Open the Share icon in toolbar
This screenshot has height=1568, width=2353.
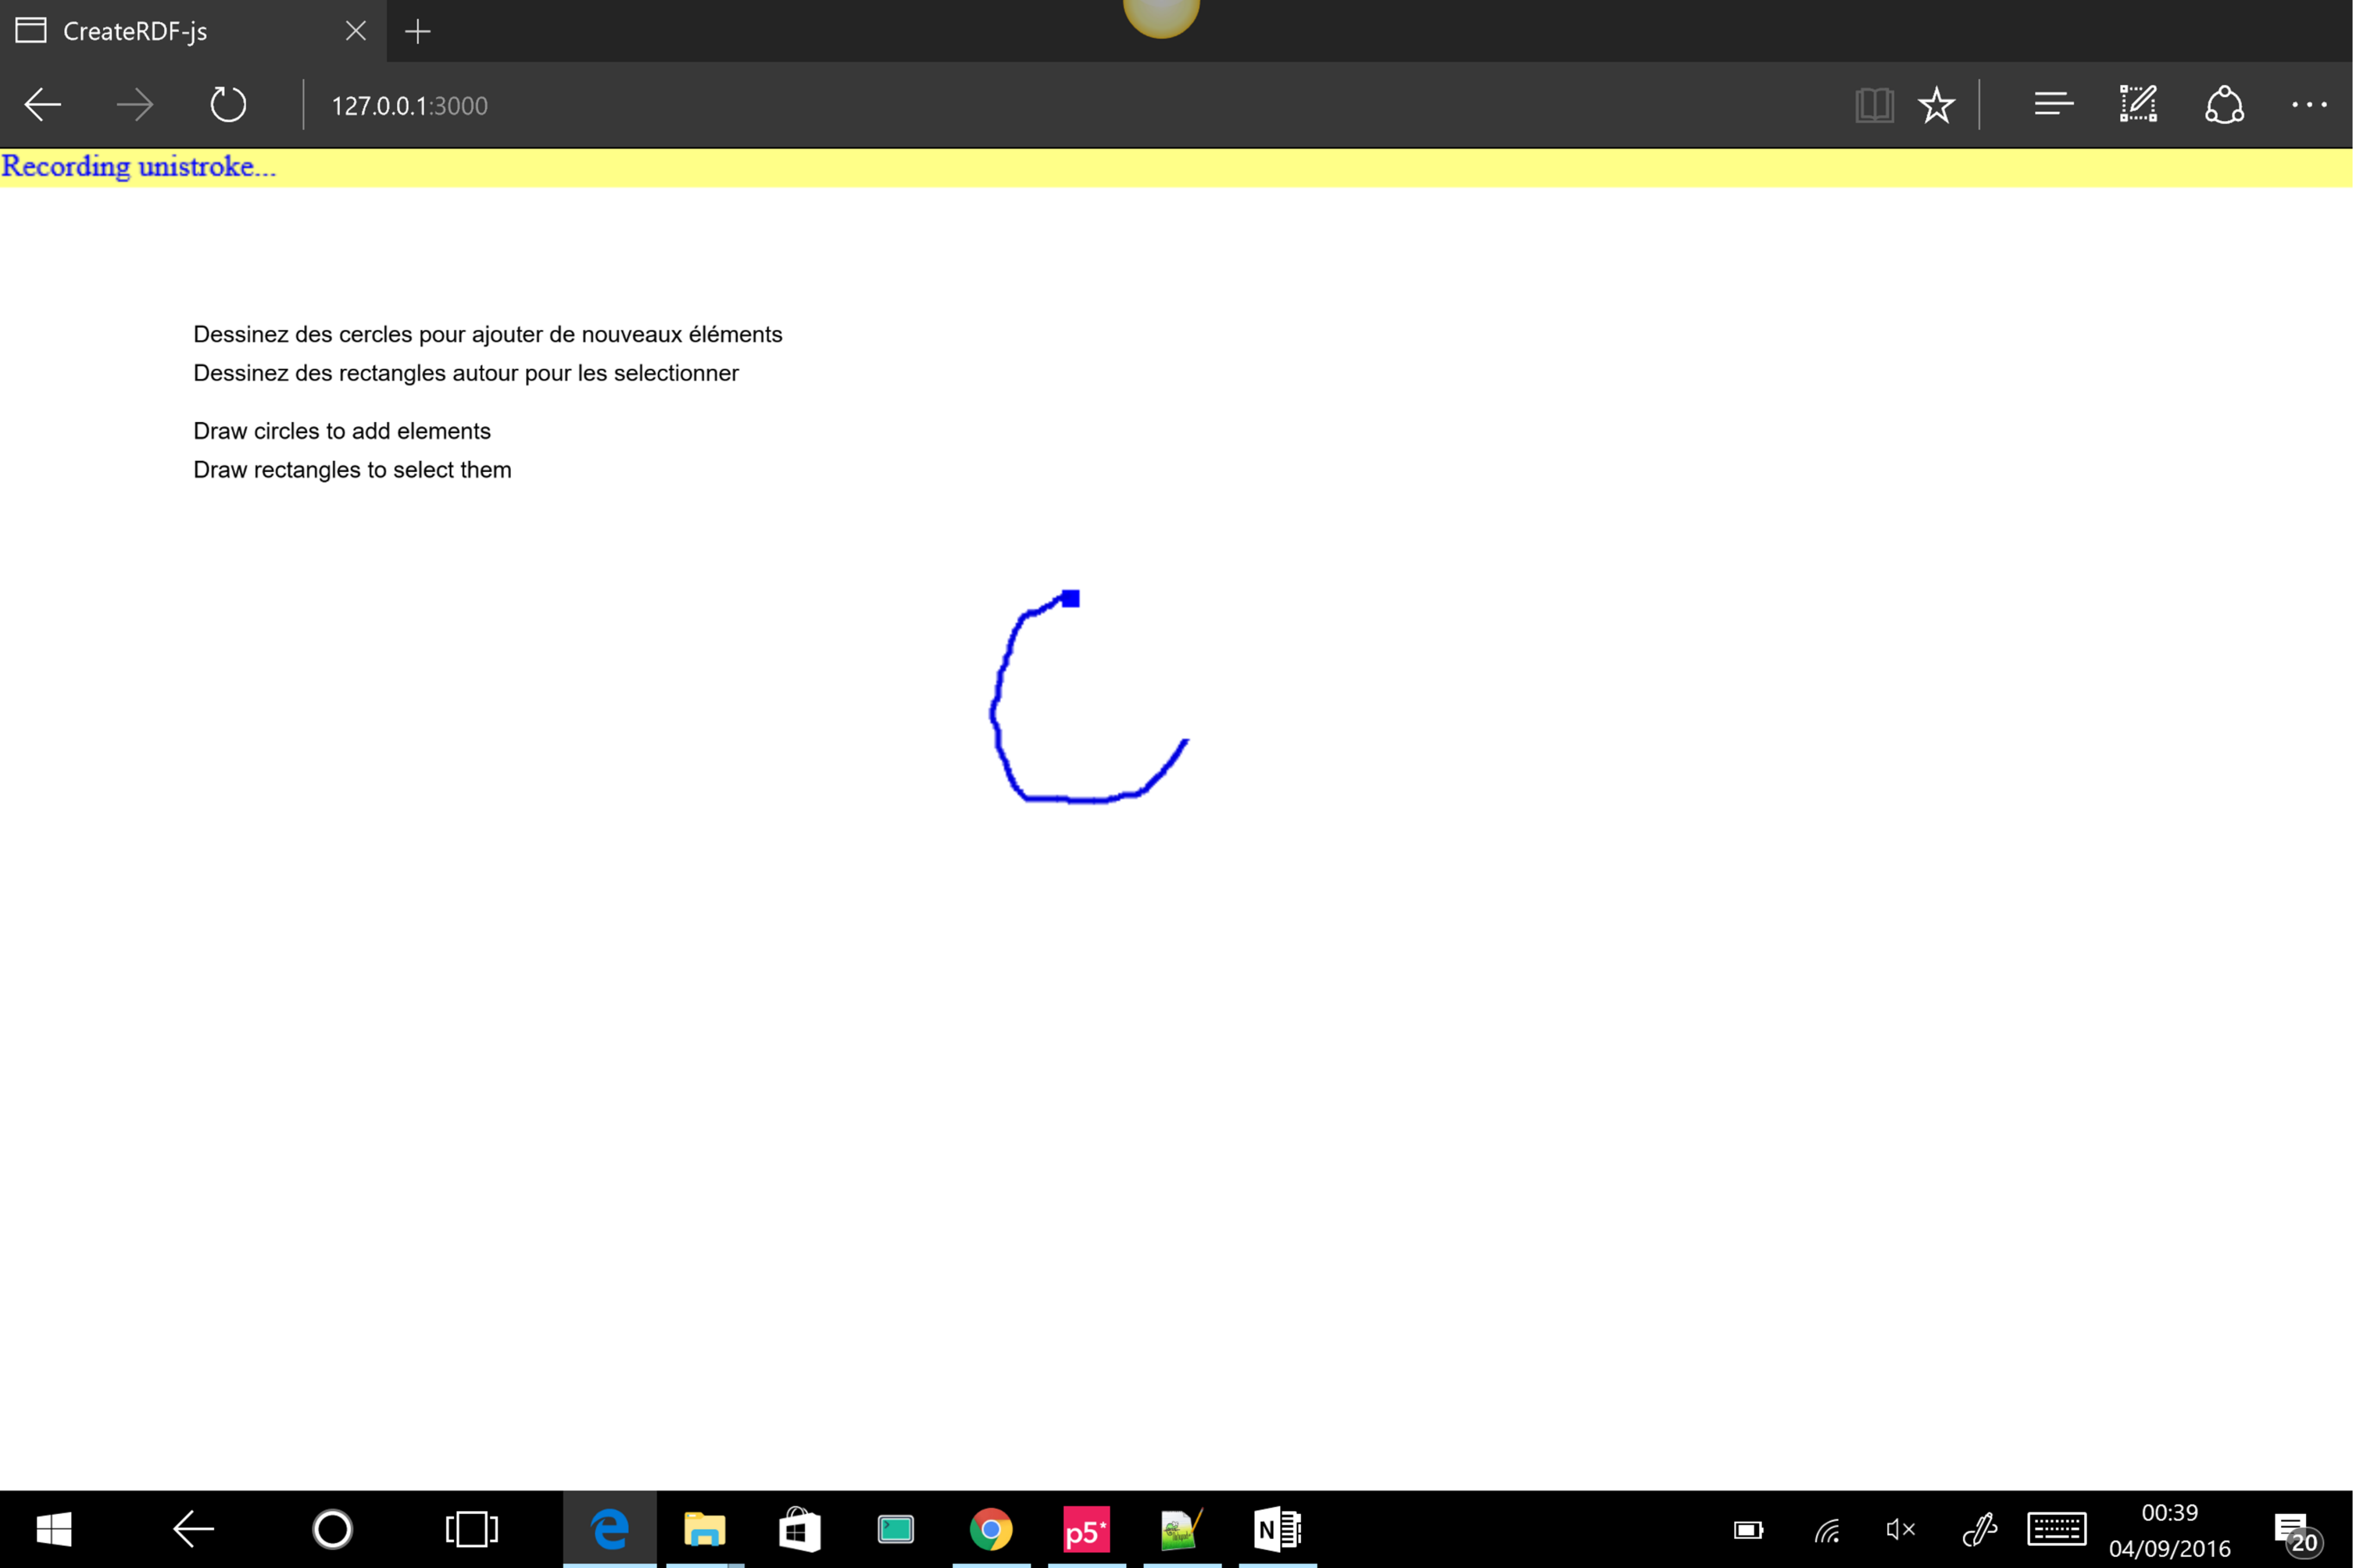(2224, 105)
